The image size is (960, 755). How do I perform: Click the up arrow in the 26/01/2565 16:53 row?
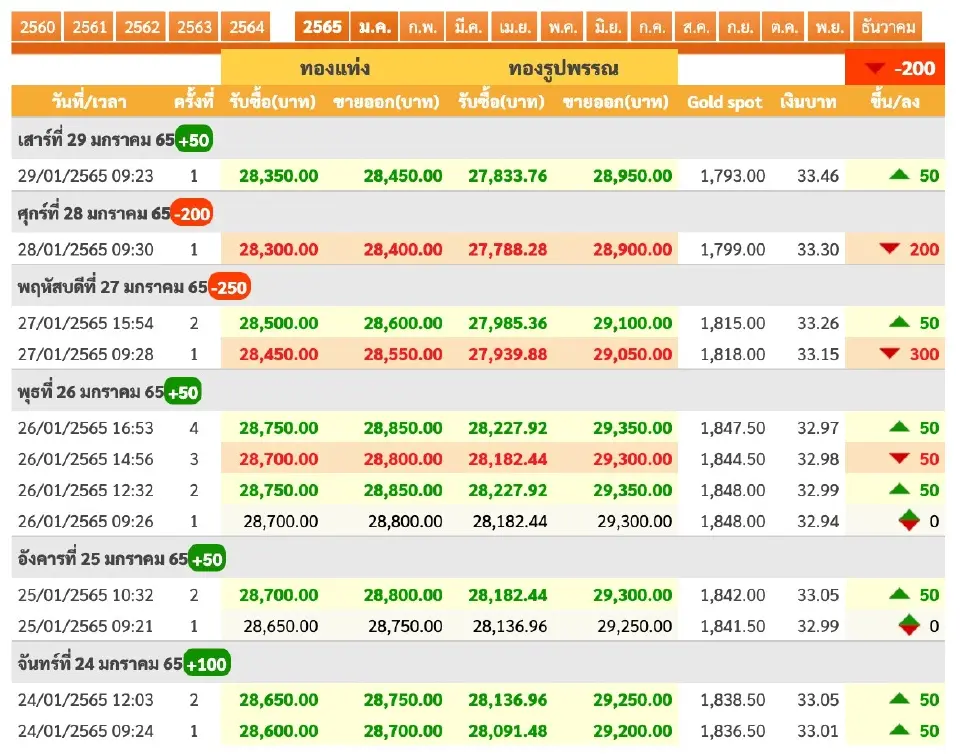click(x=899, y=427)
